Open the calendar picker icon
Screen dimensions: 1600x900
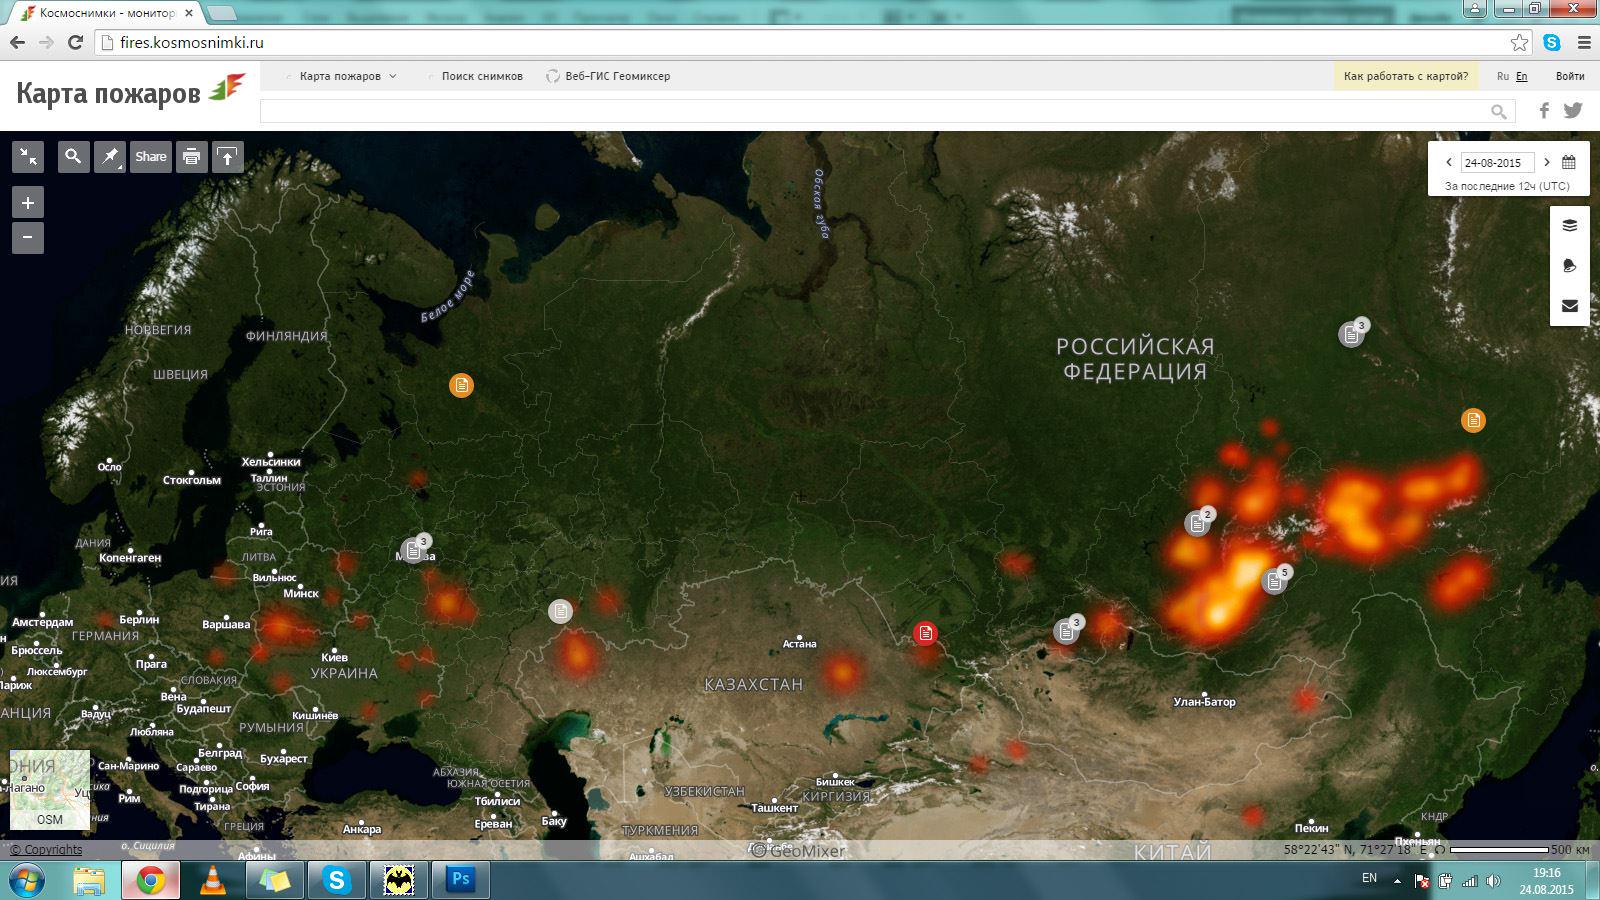(x=1569, y=162)
